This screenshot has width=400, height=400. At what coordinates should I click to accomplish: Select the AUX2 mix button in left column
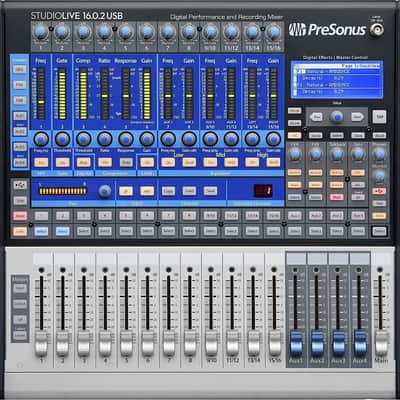20,132
